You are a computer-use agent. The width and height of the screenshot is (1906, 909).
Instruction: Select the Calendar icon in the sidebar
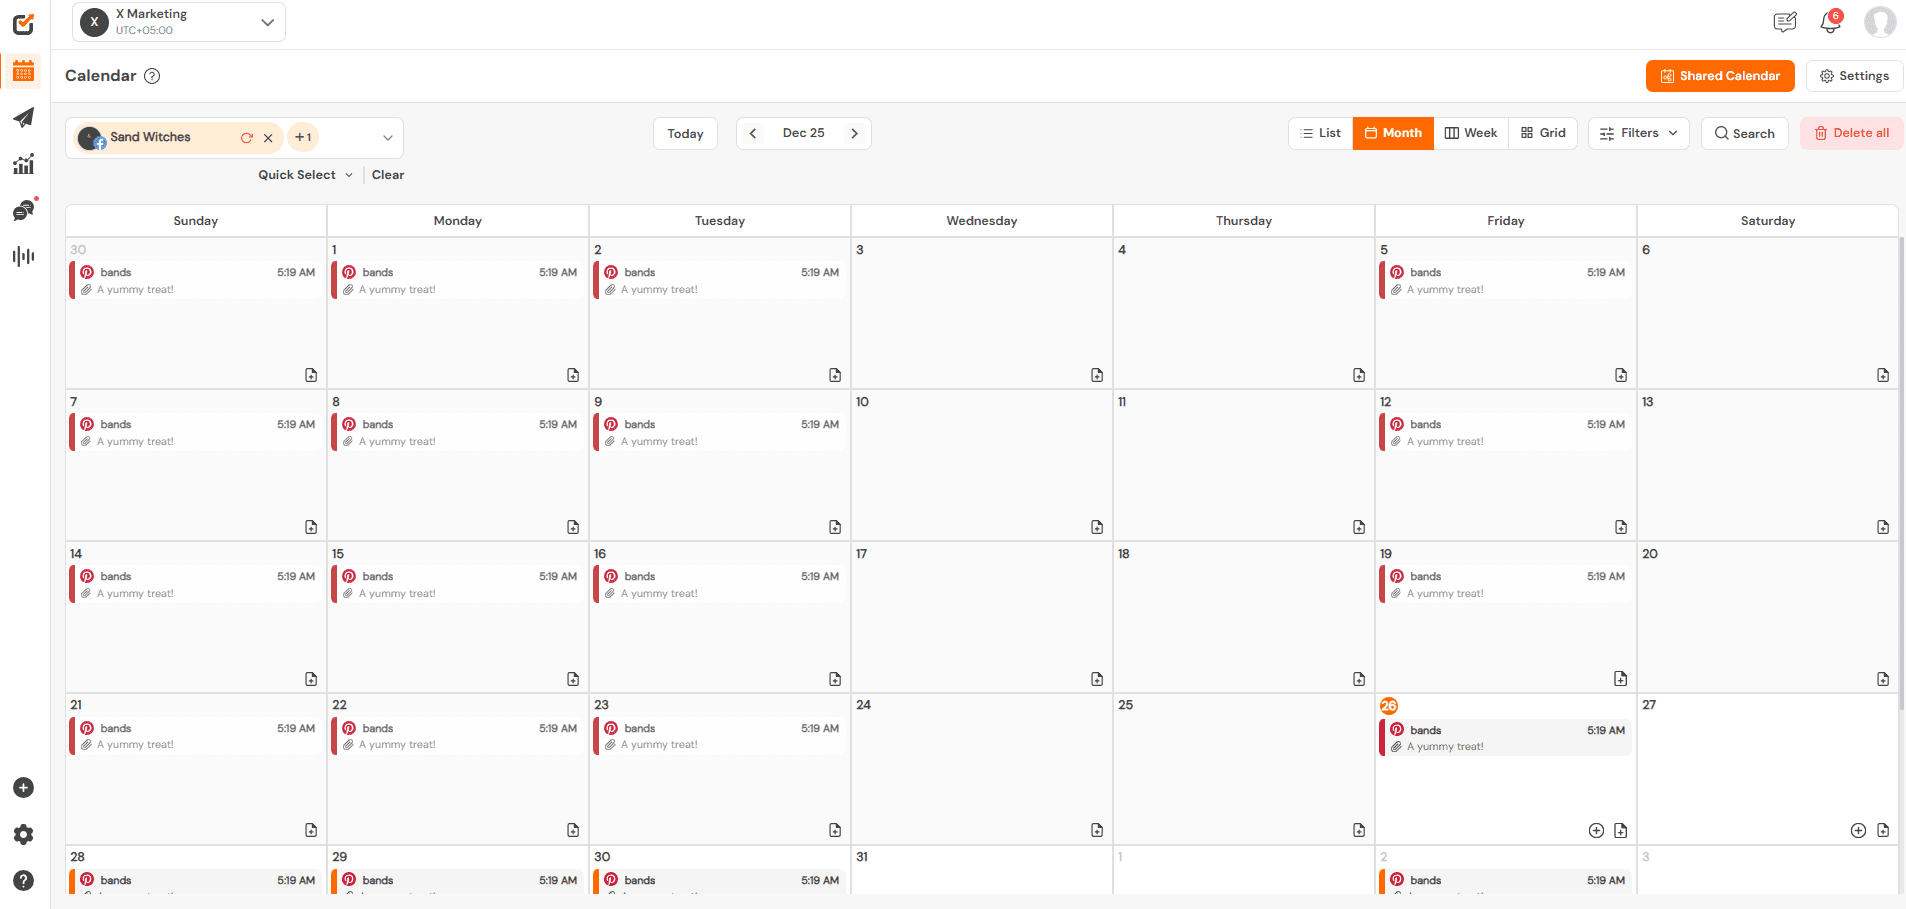24,71
